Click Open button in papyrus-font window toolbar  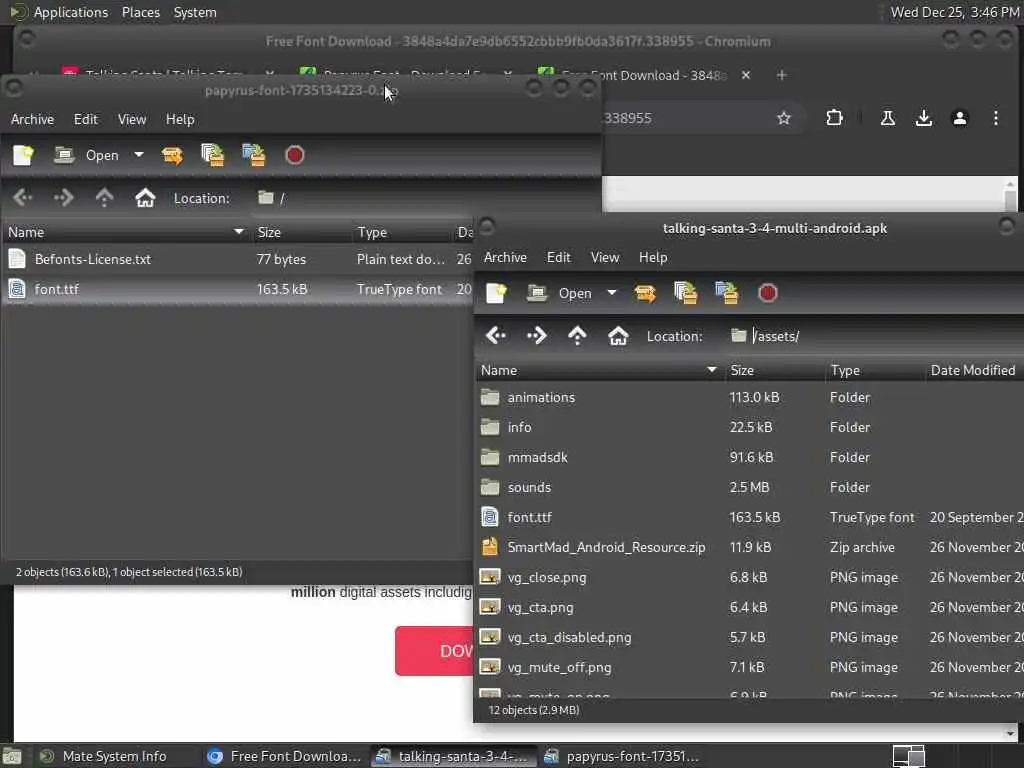point(86,155)
